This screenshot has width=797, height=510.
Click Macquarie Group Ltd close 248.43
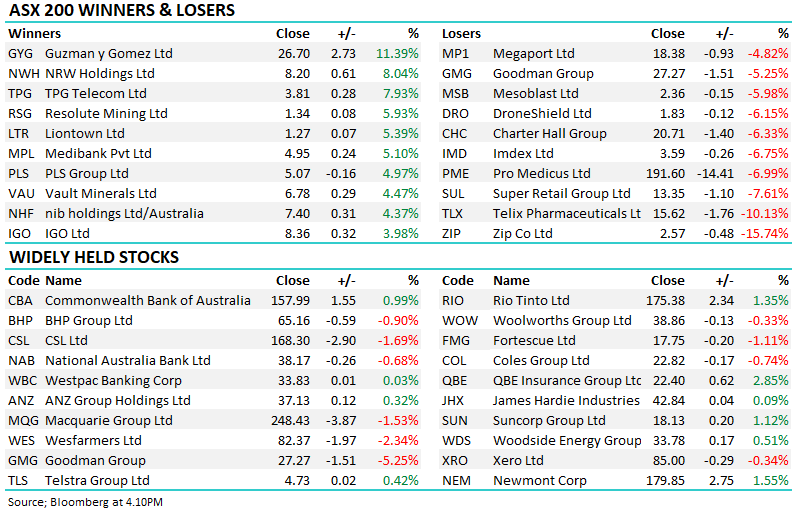click(290, 421)
